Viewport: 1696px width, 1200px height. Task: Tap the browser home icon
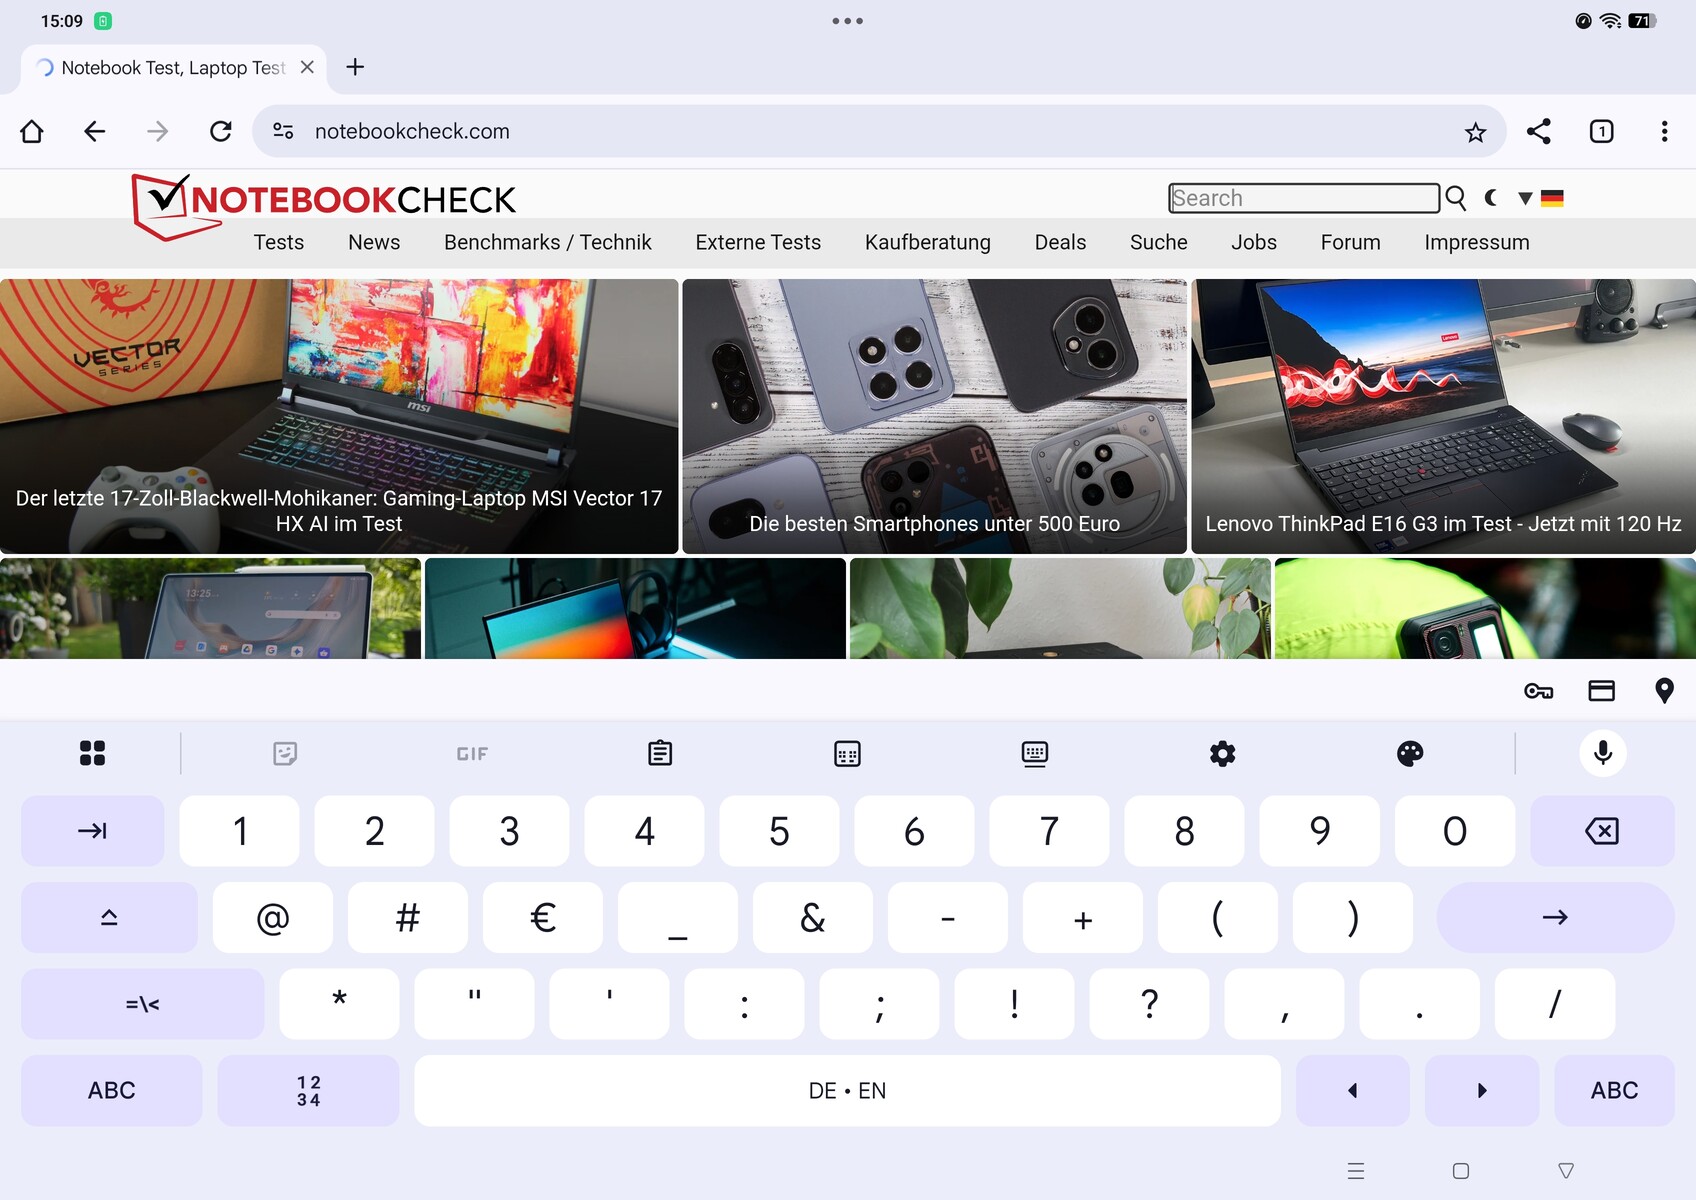click(x=32, y=131)
